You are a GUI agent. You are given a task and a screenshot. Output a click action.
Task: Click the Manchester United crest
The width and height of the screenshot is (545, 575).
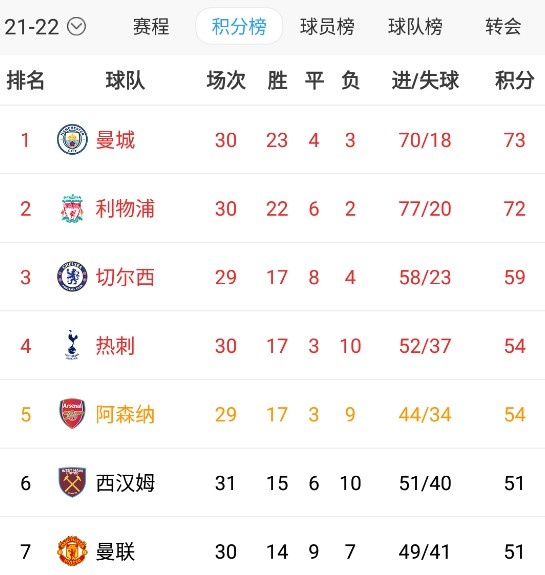click(72, 551)
